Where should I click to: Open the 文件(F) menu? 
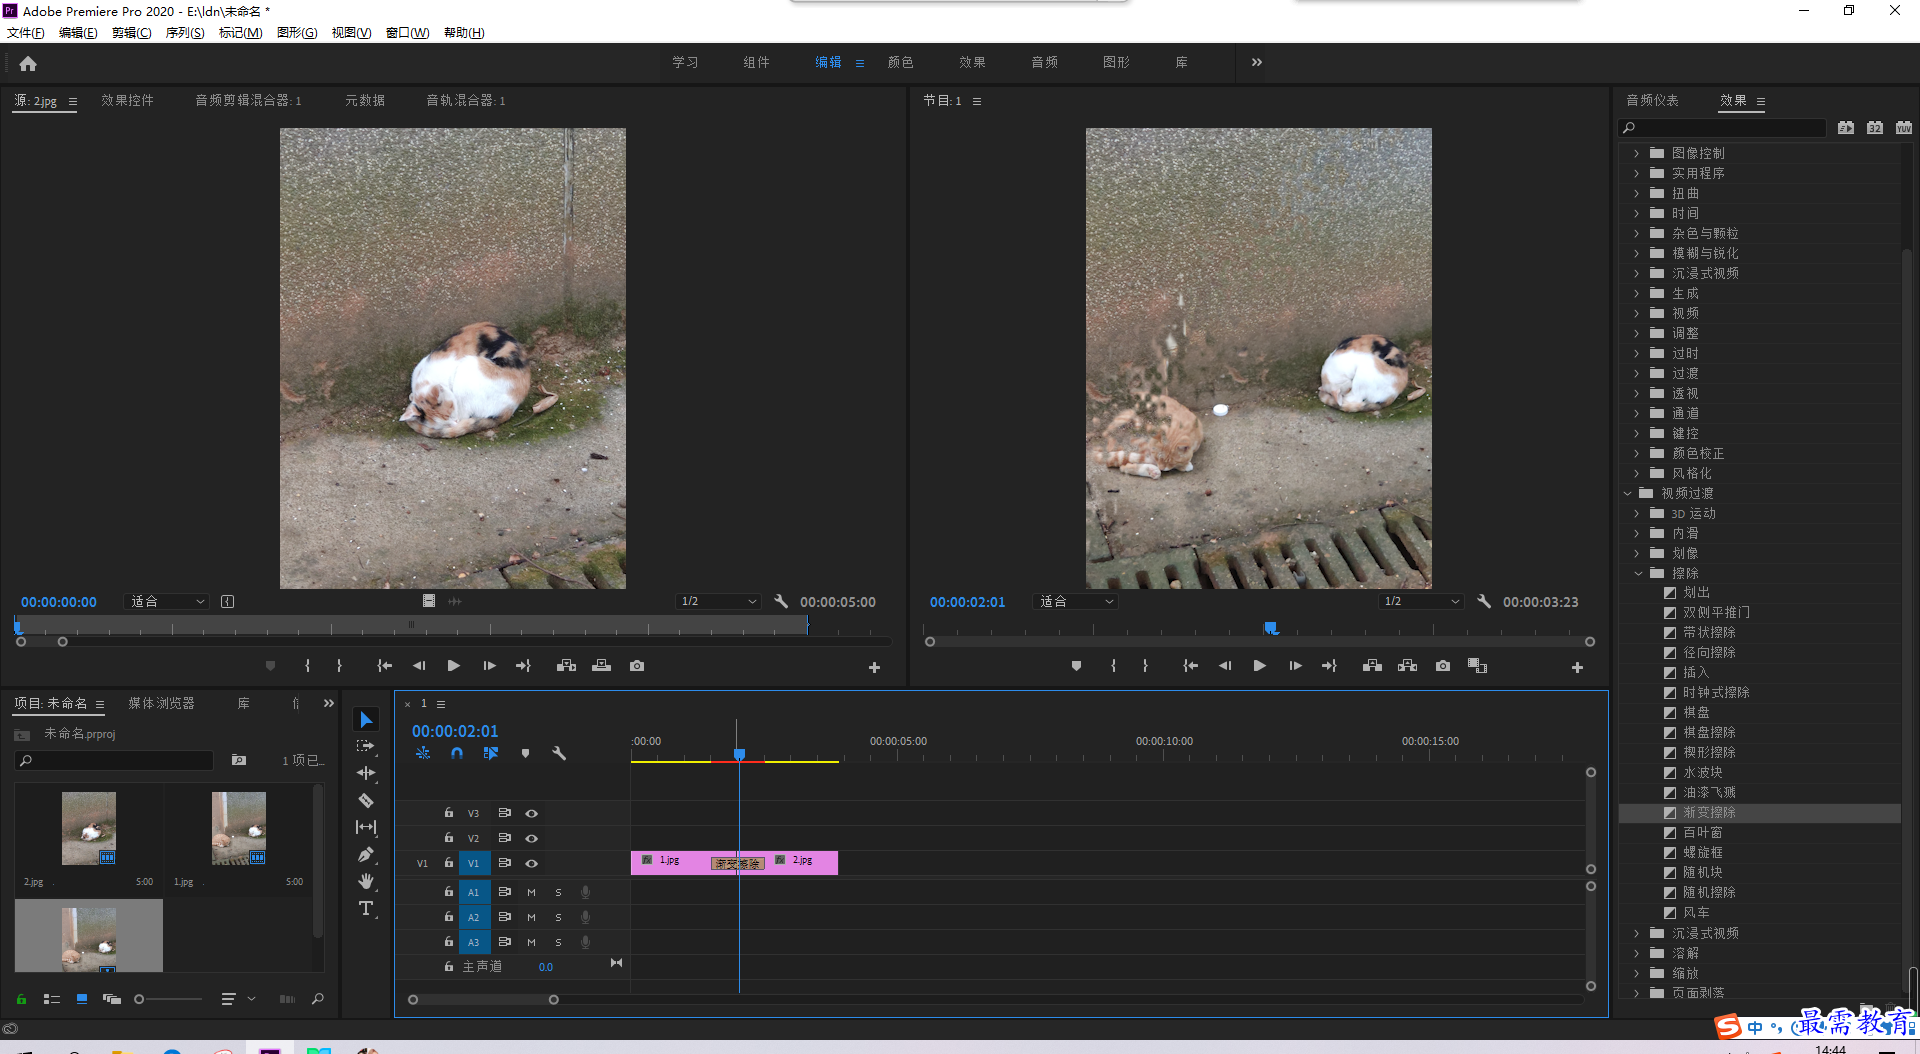tap(25, 33)
